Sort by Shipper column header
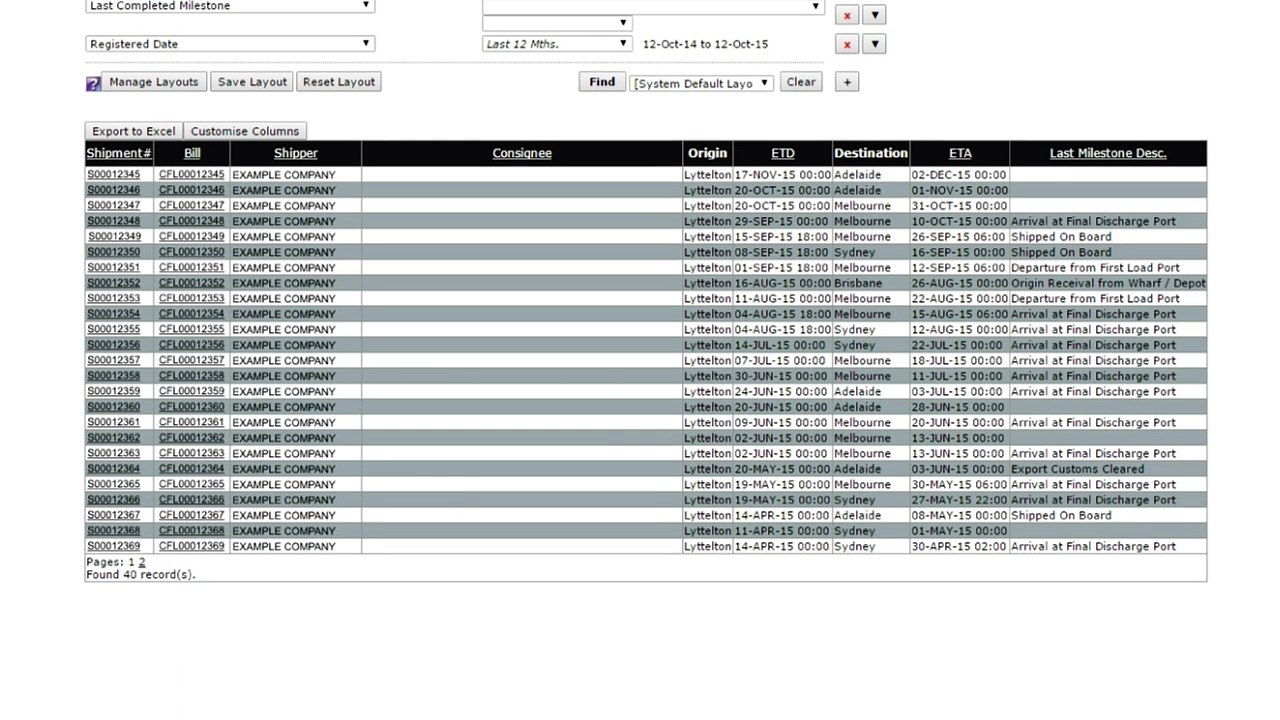This screenshot has height=720, width=1280. [296, 153]
